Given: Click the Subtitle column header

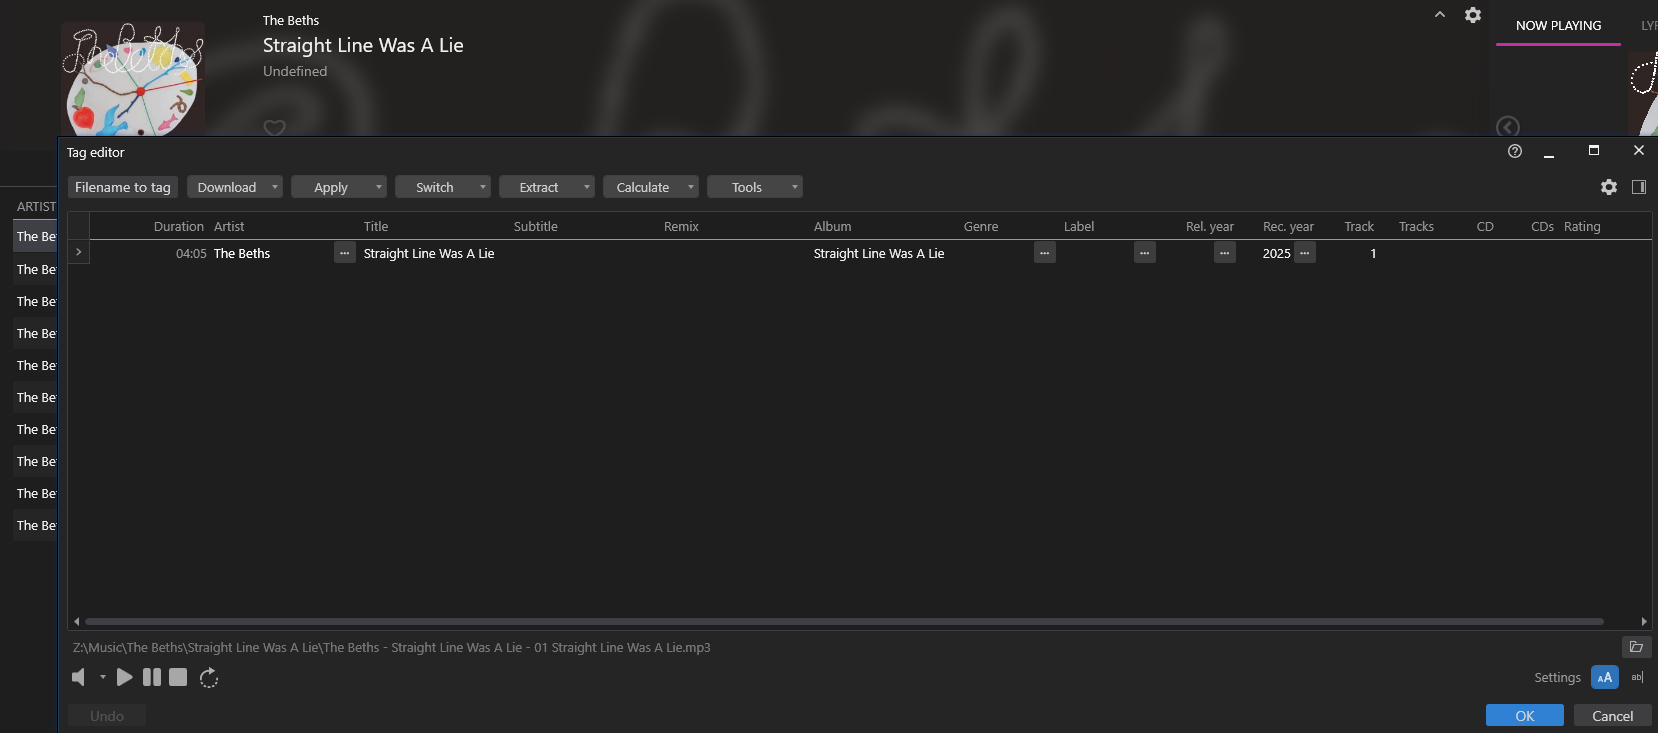Looking at the screenshot, I should (536, 226).
